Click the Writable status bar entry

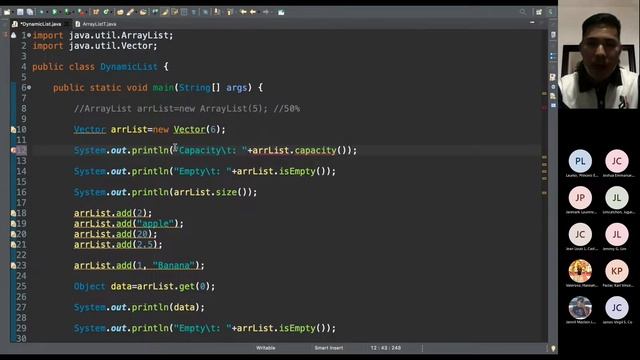266,348
